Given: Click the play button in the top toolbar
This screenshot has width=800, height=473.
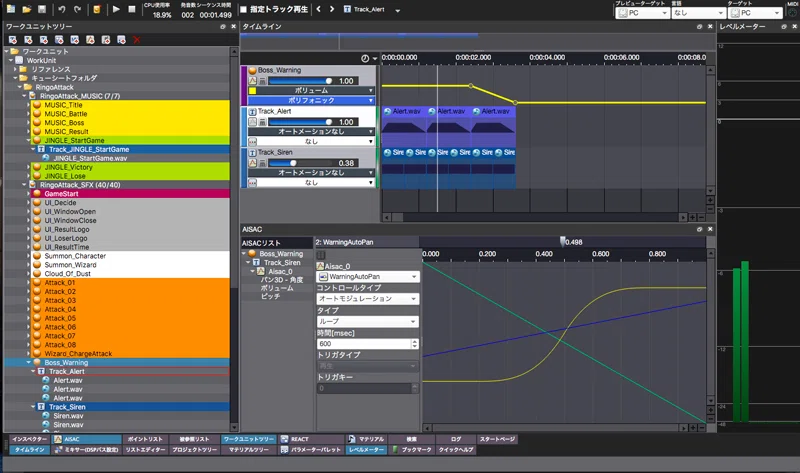Looking at the screenshot, I should [116, 9].
